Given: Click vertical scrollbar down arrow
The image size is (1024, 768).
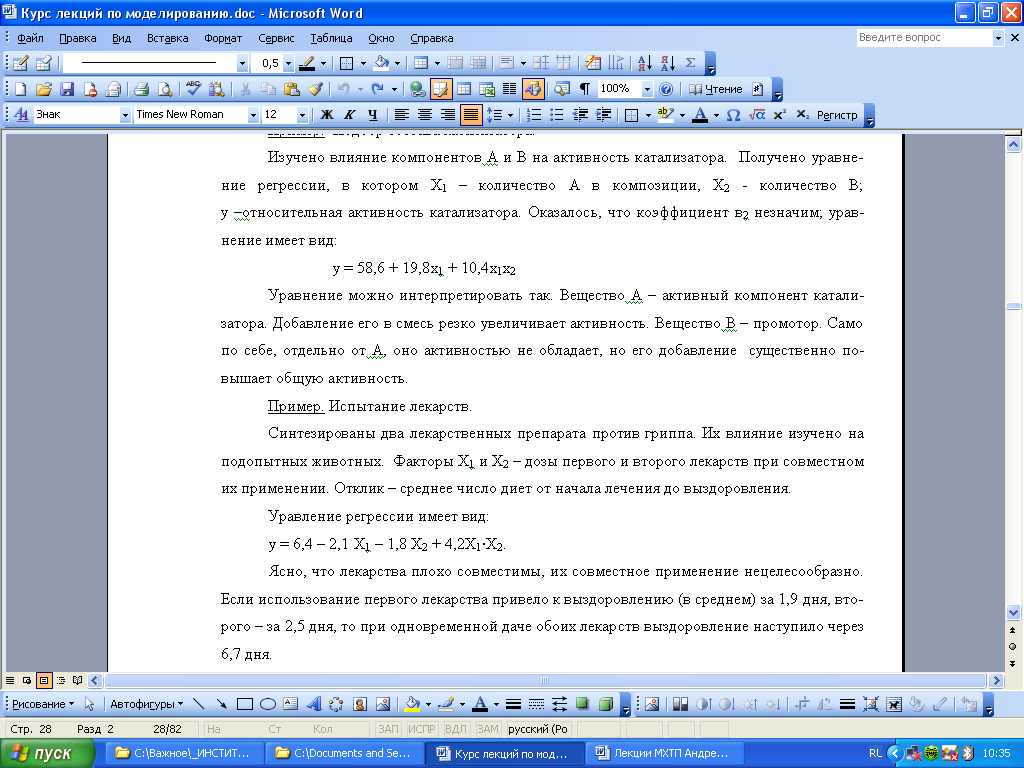Looking at the screenshot, I should (1013, 613).
